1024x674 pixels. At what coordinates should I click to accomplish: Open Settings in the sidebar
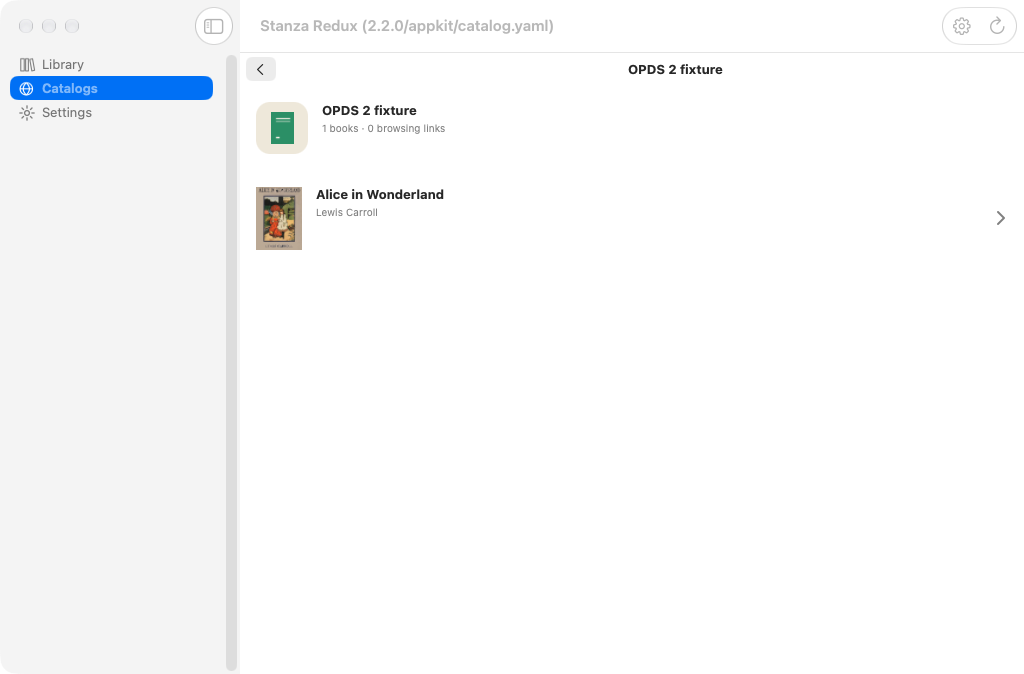click(112, 112)
